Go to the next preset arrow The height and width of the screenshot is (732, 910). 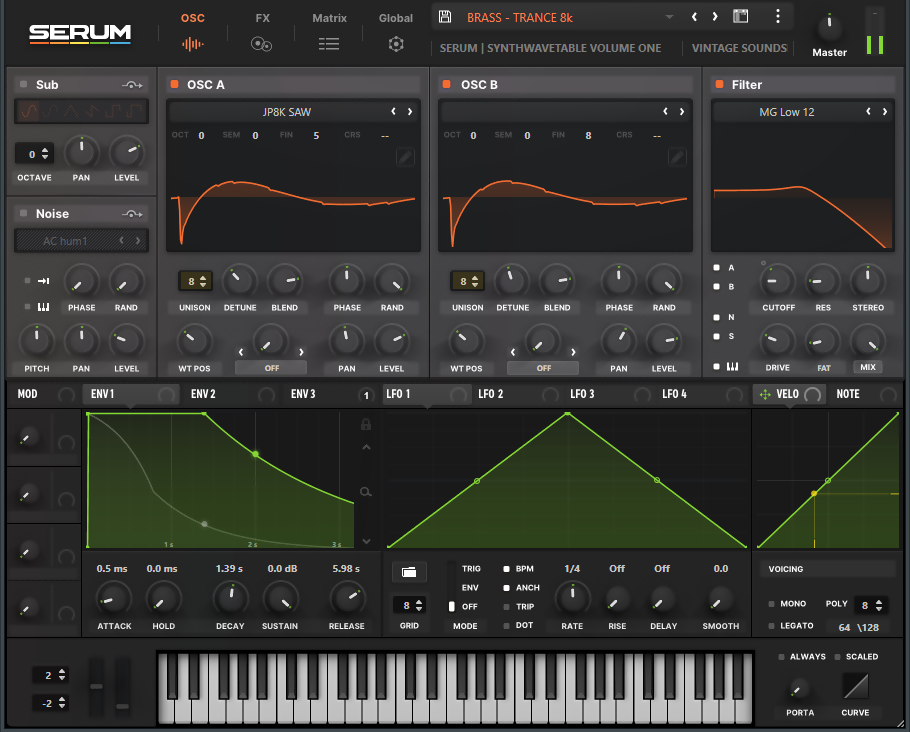[x=715, y=17]
